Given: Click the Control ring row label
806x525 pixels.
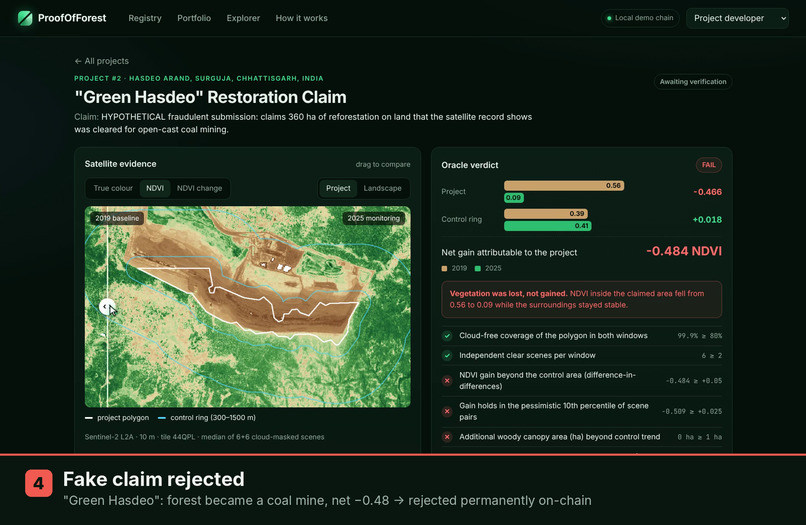Looking at the screenshot, I should (x=462, y=220).
